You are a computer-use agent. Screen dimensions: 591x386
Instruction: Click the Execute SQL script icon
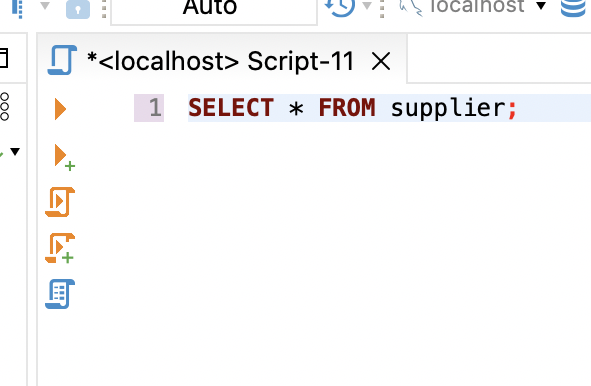(60, 202)
